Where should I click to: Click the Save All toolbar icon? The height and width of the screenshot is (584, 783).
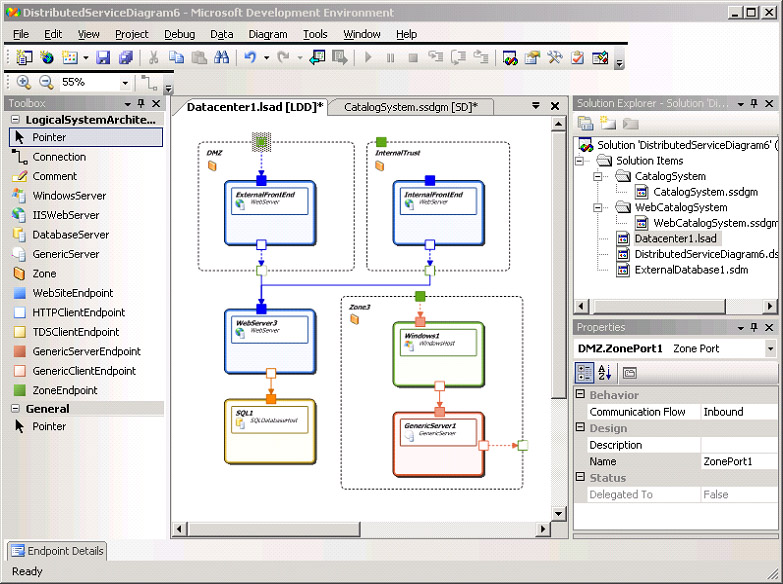click(x=125, y=57)
